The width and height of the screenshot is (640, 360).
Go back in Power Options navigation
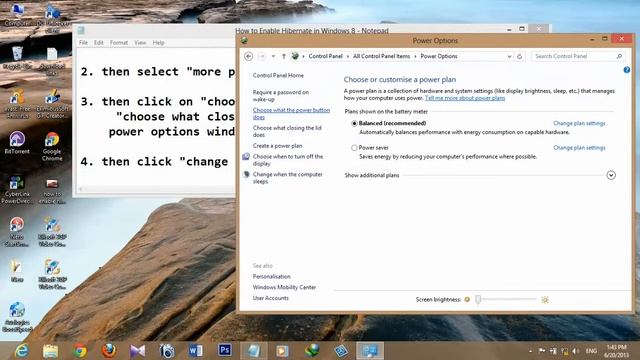[x=248, y=56]
